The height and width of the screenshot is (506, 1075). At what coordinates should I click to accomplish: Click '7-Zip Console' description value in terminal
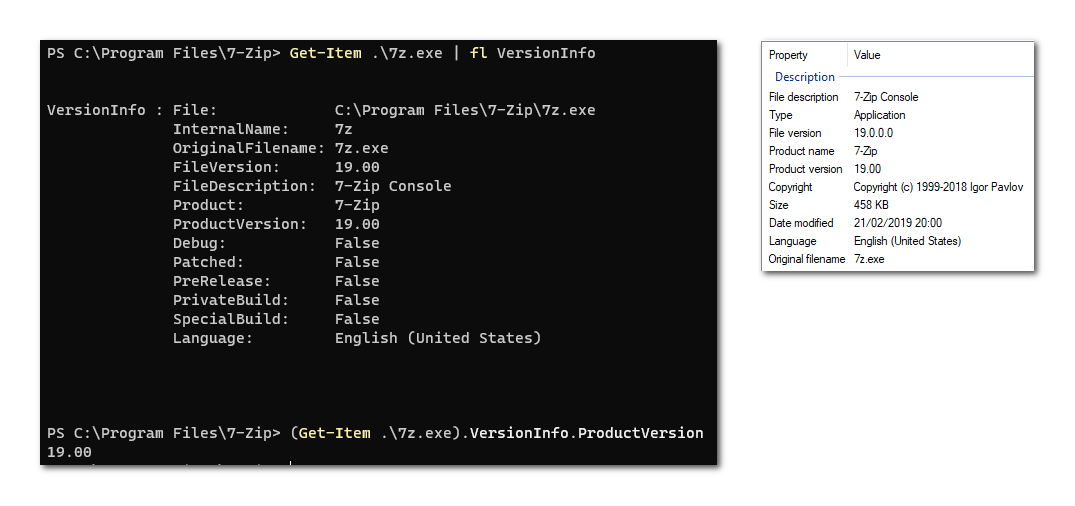(393, 186)
